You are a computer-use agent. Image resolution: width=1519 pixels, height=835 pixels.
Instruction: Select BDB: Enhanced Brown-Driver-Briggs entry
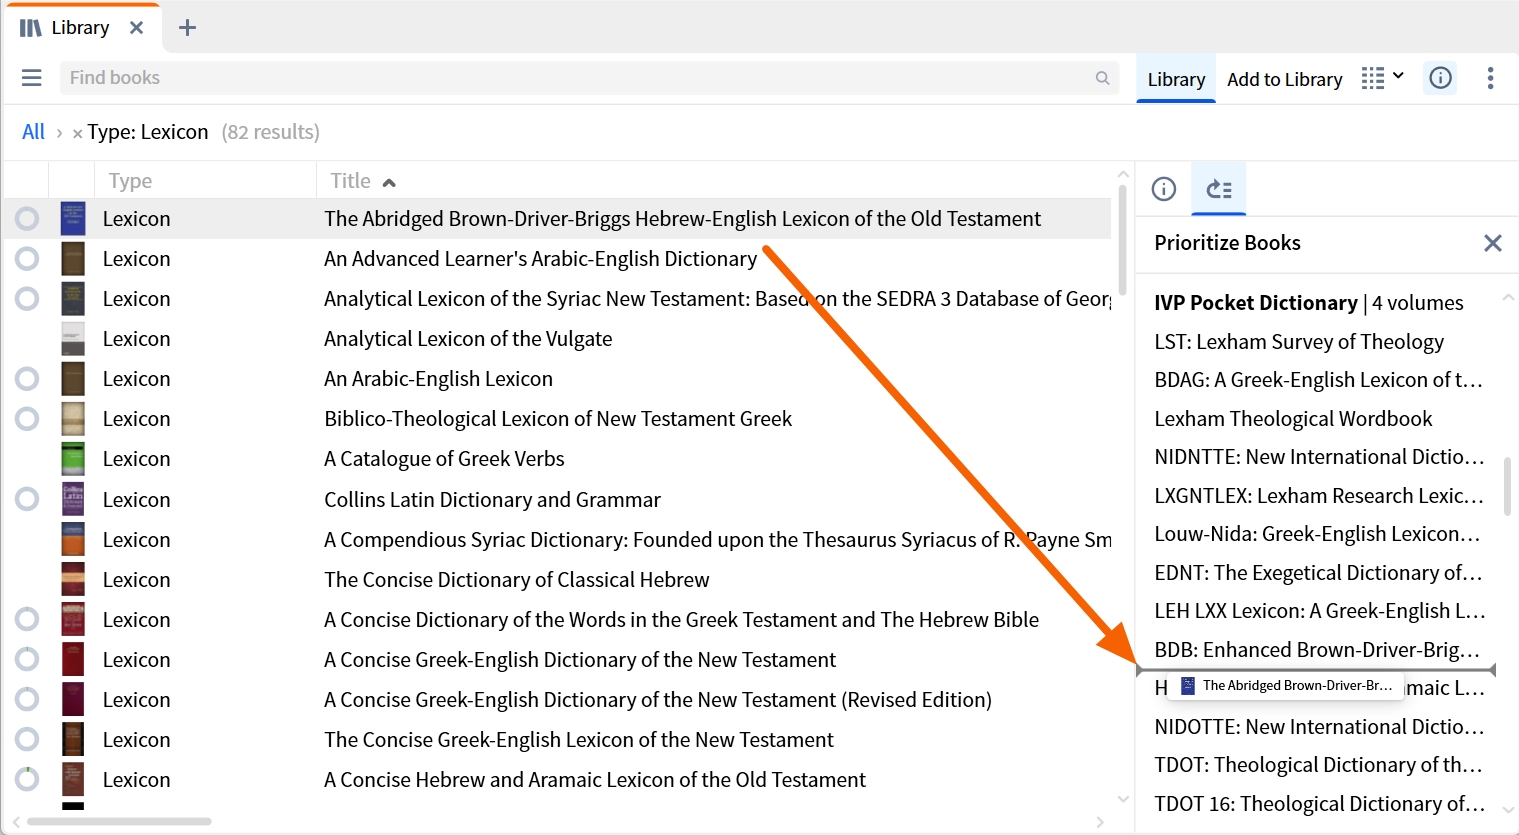[1317, 650]
